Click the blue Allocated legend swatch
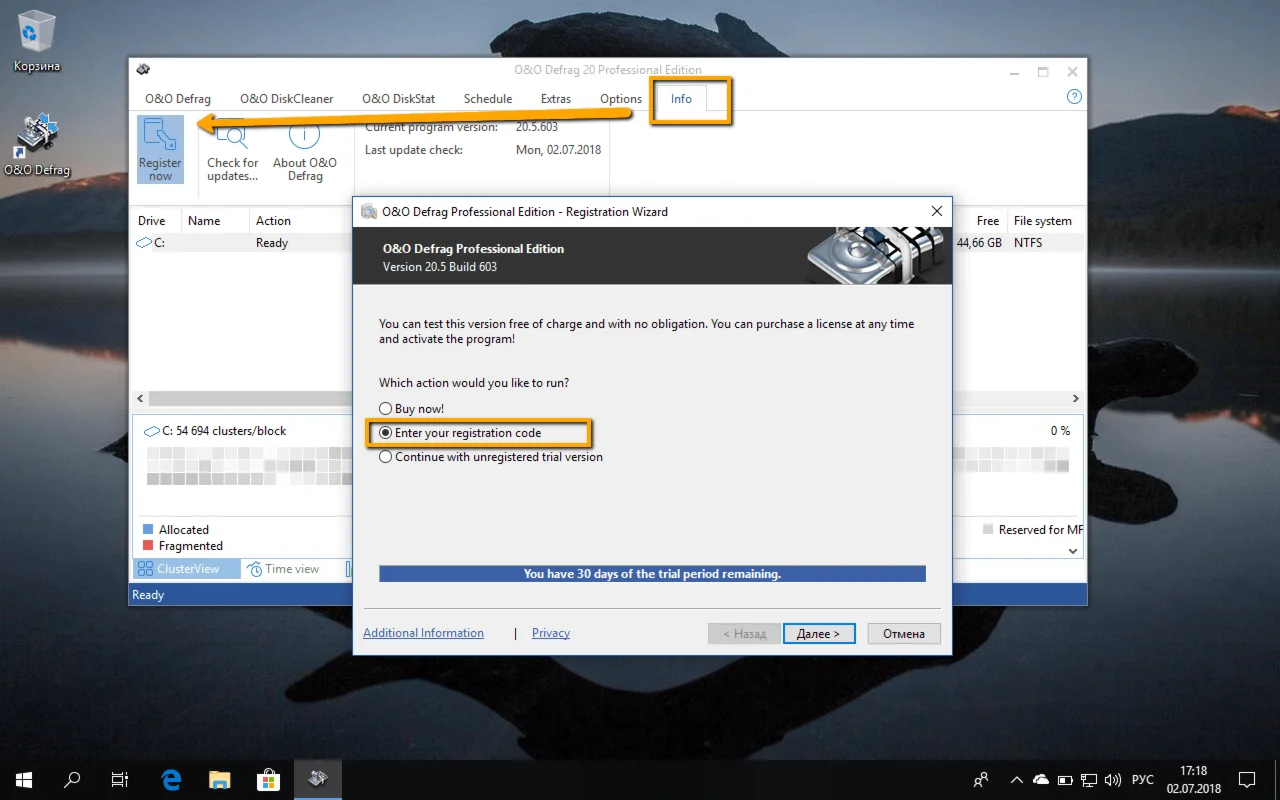This screenshot has height=800, width=1280. pos(148,530)
